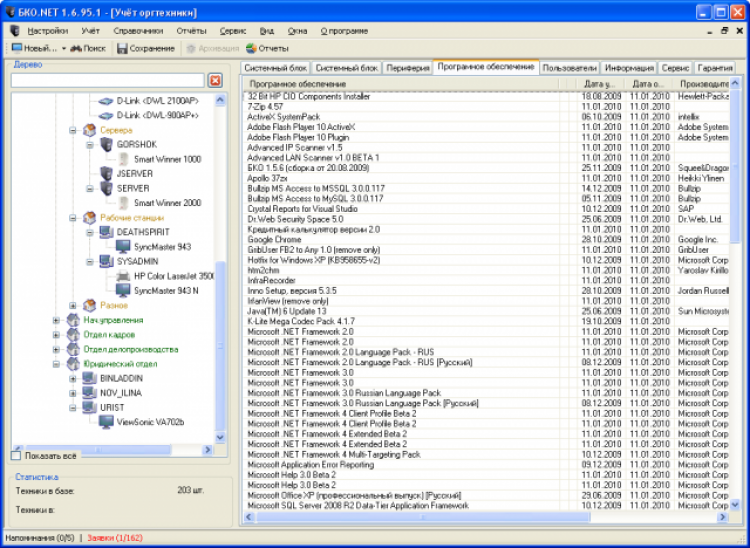
Task: Sort by Програмное обеспечение column header
Action: pyautogui.click(x=401, y=84)
